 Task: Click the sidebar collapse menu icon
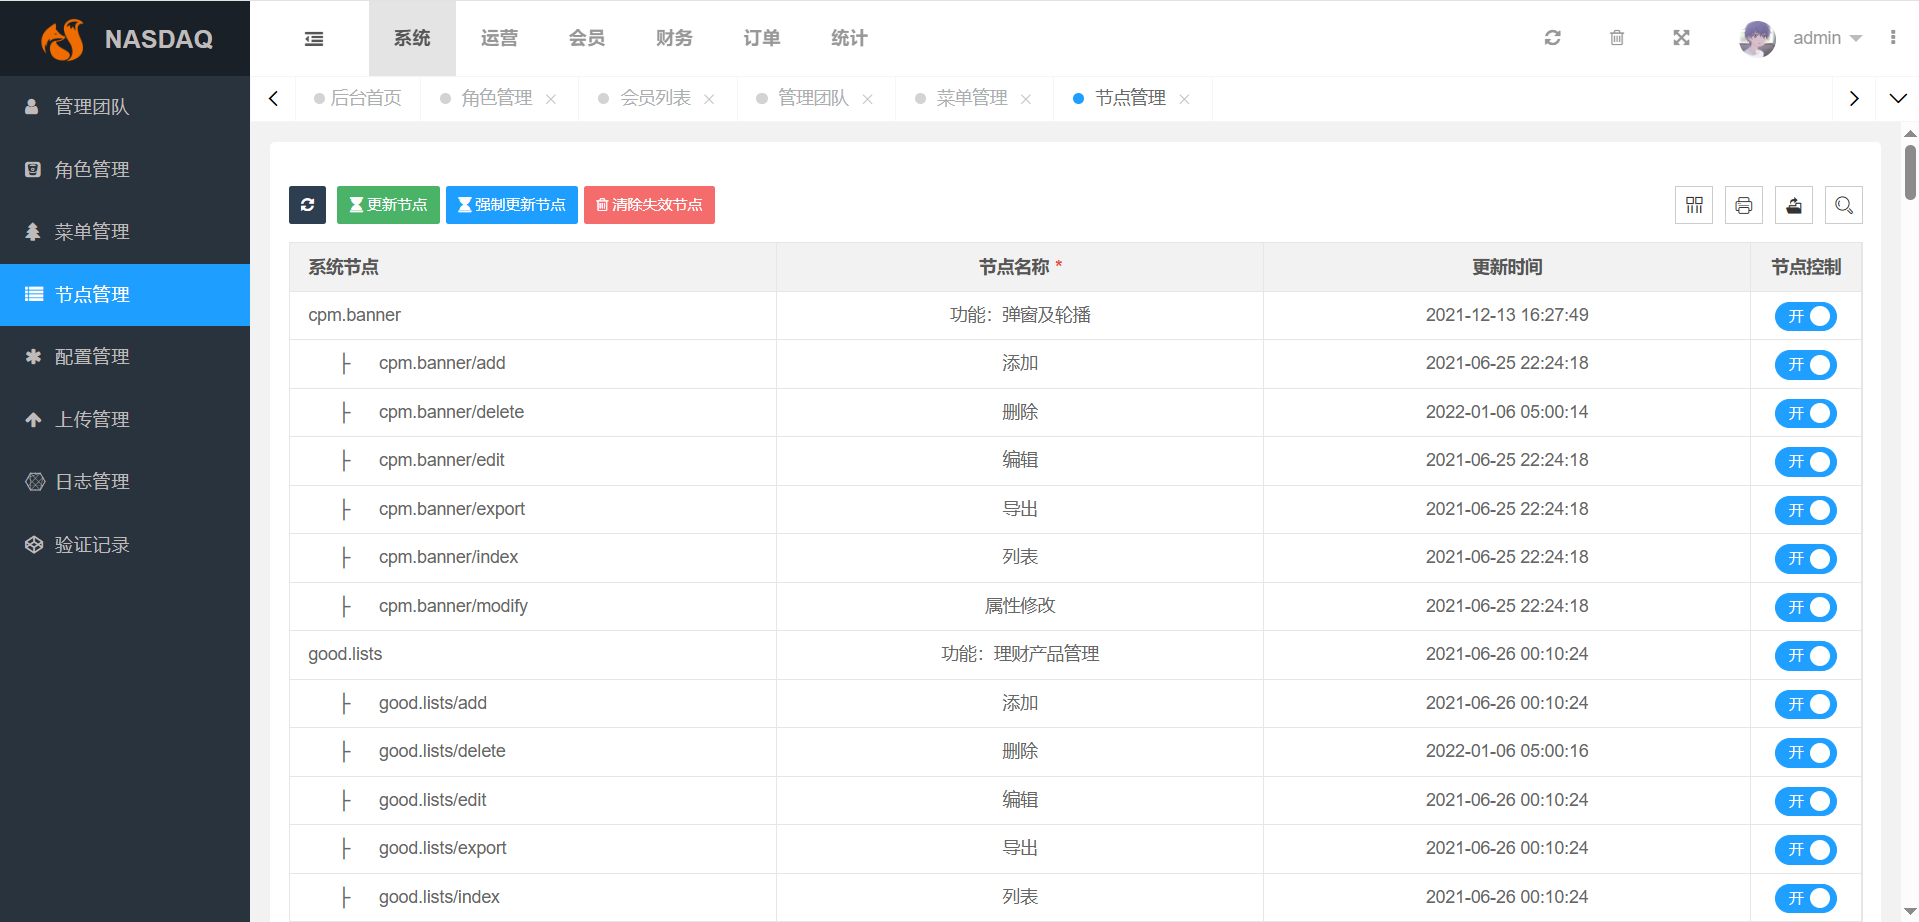pos(314,39)
